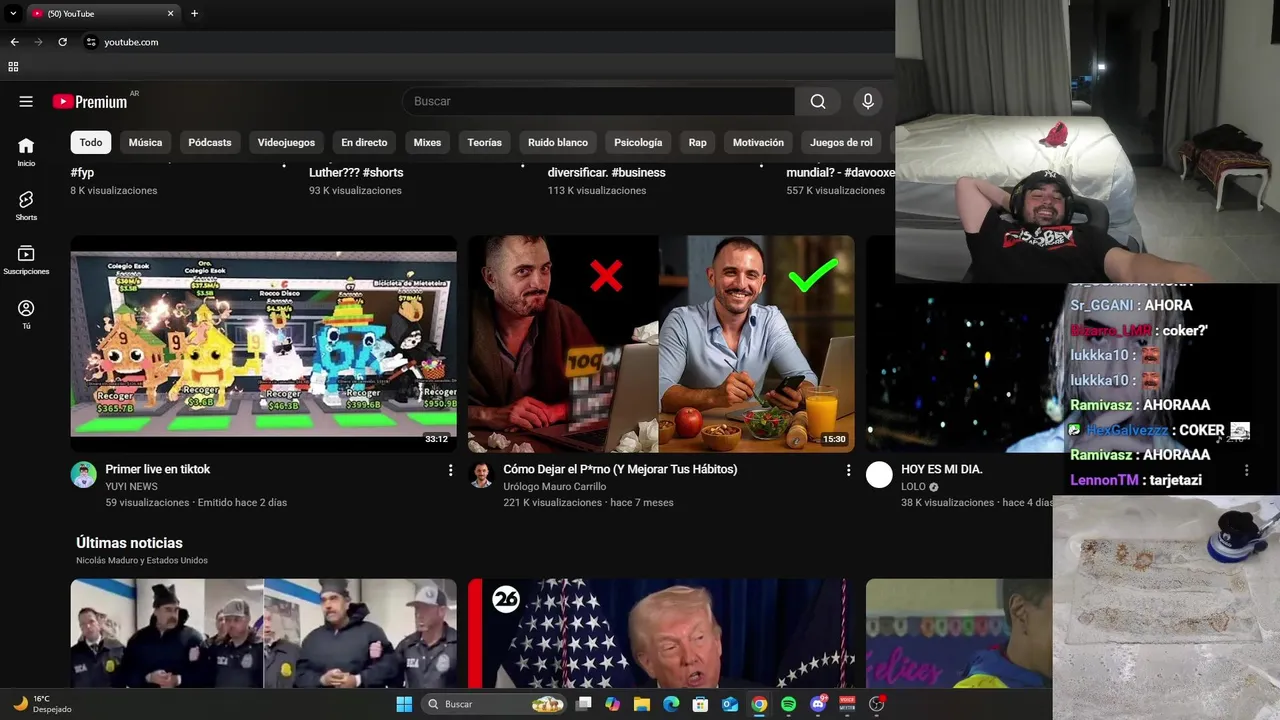Open the Trump news thumbnail

[x=661, y=633]
